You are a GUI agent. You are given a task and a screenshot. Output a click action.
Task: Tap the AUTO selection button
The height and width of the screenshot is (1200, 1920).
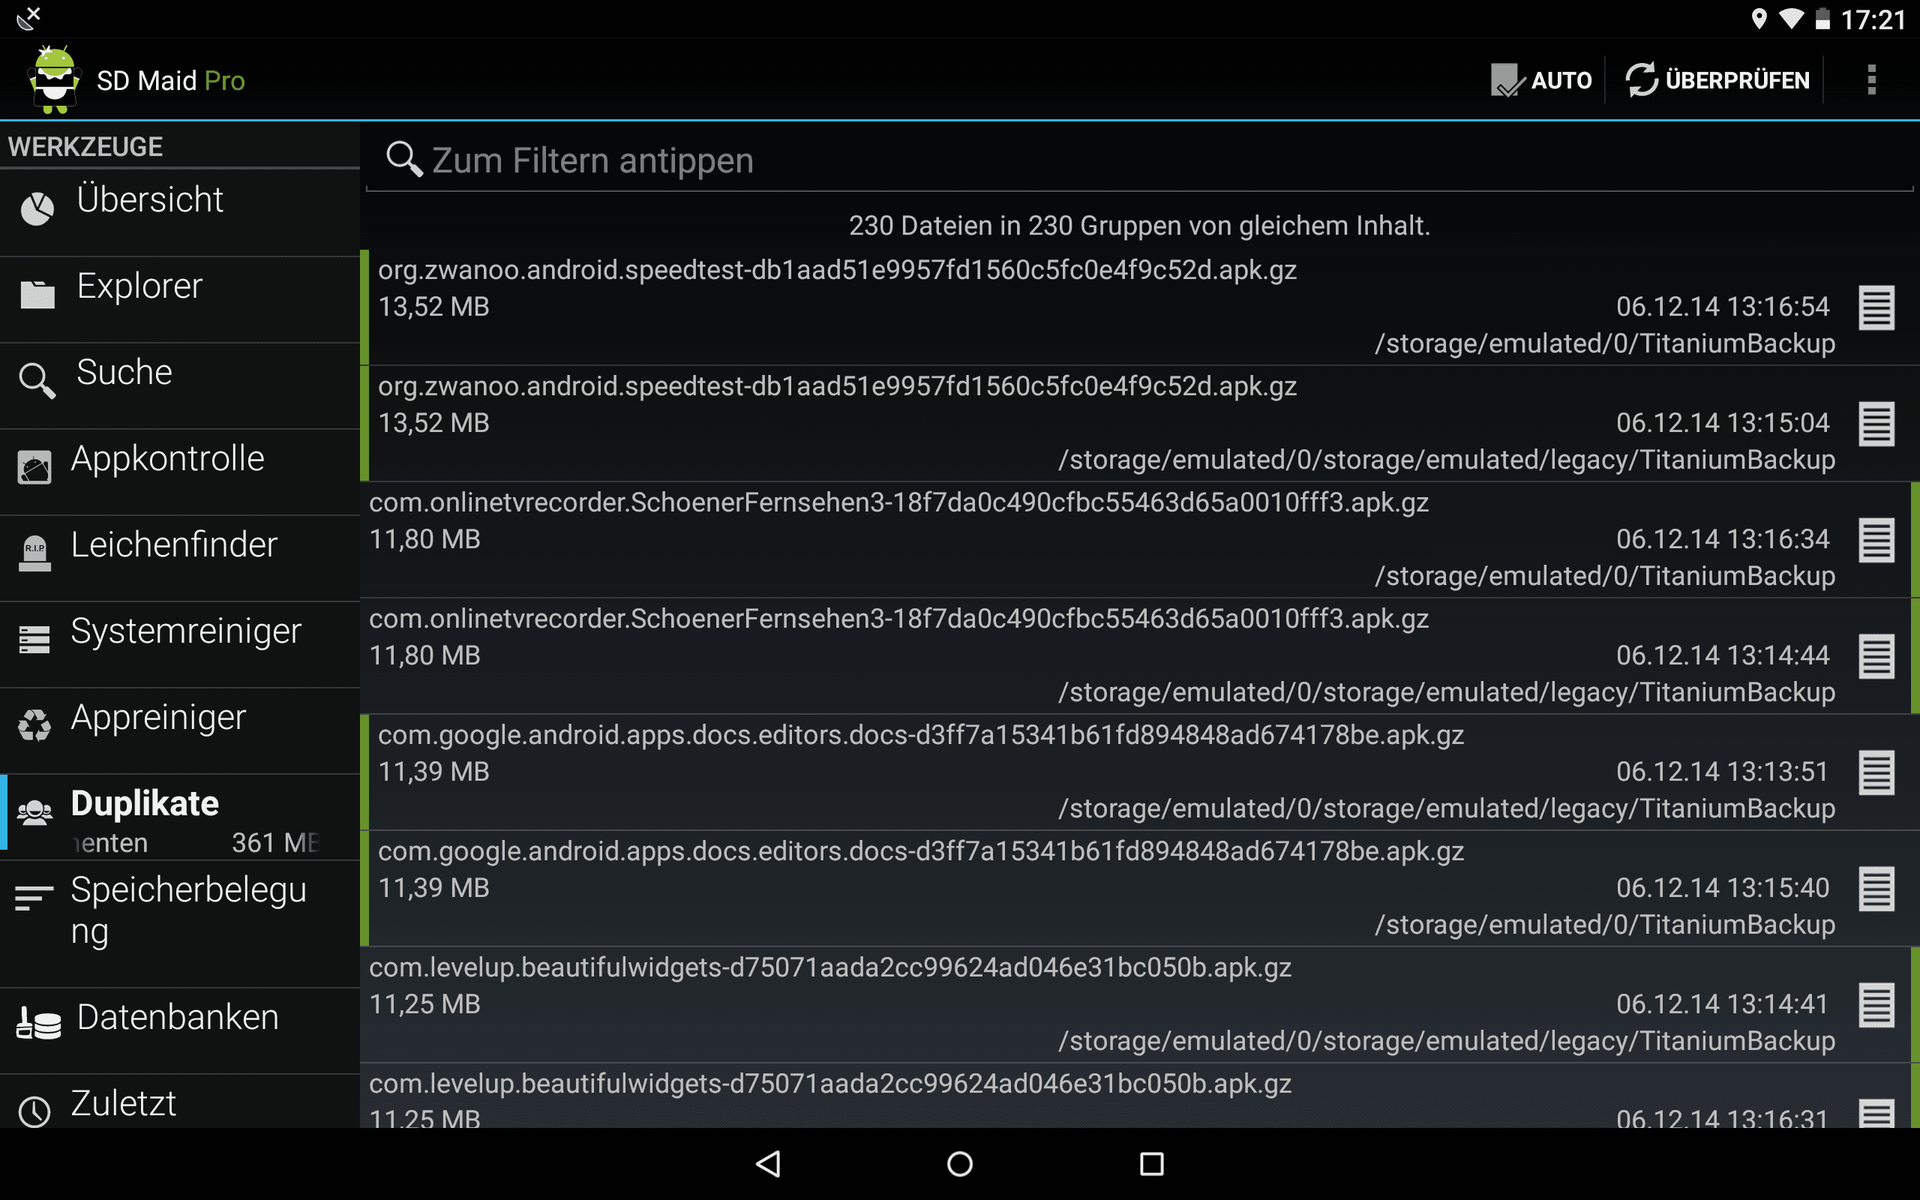click(1541, 80)
